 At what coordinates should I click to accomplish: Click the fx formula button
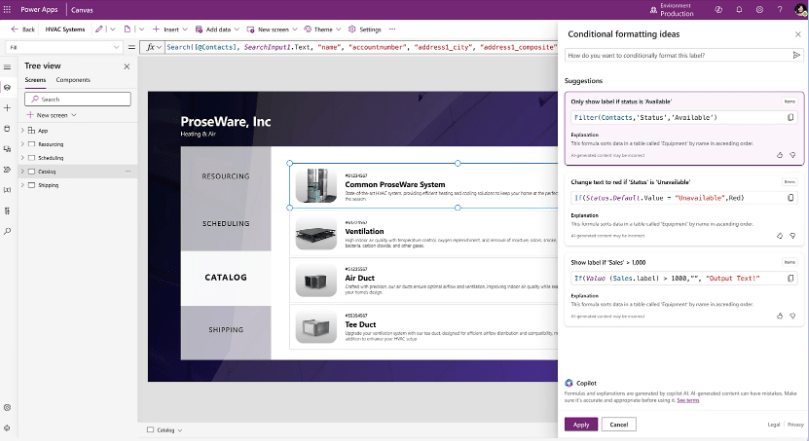[153, 47]
